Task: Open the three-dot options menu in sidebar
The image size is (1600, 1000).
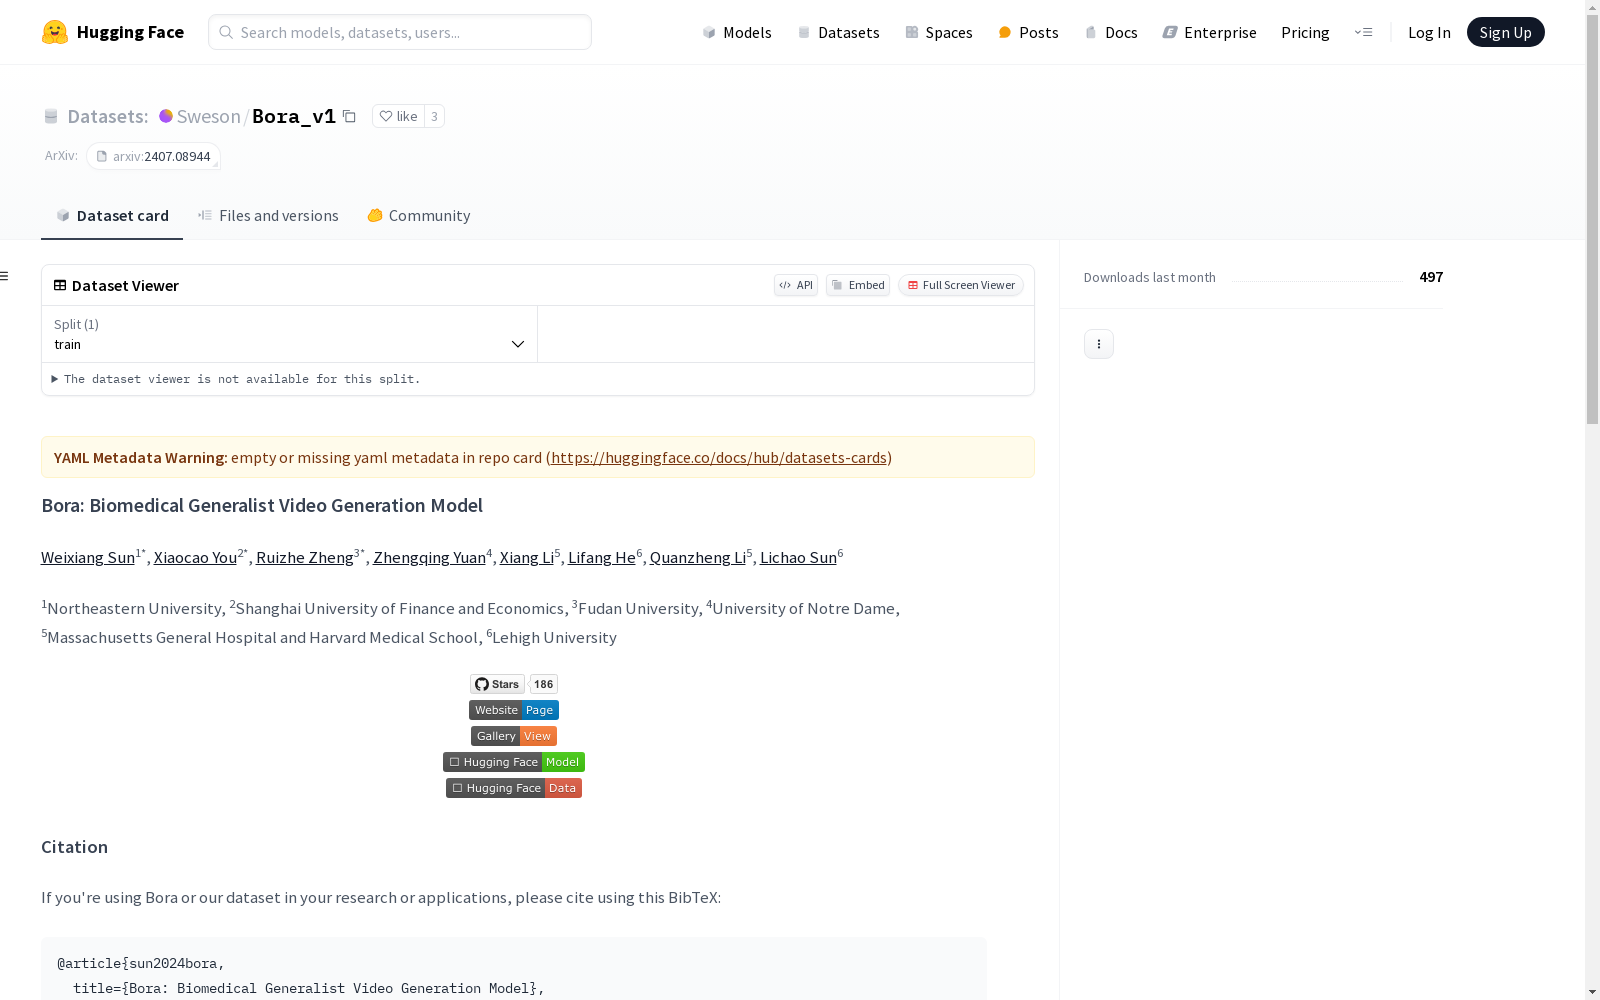Action: tap(1099, 344)
